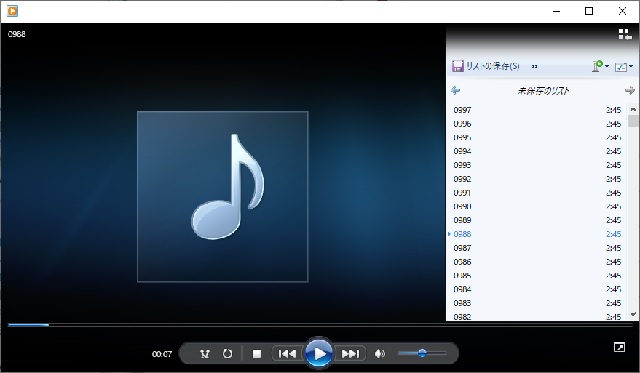Click the 00:07 elapsed time display
This screenshot has height=373, width=640.
[162, 354]
